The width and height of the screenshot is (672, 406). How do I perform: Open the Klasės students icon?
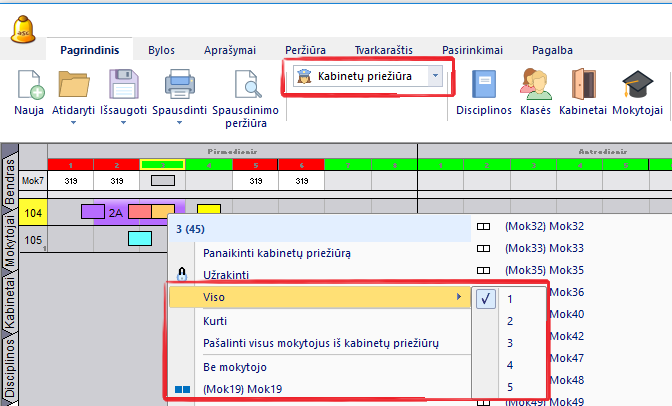[x=535, y=84]
